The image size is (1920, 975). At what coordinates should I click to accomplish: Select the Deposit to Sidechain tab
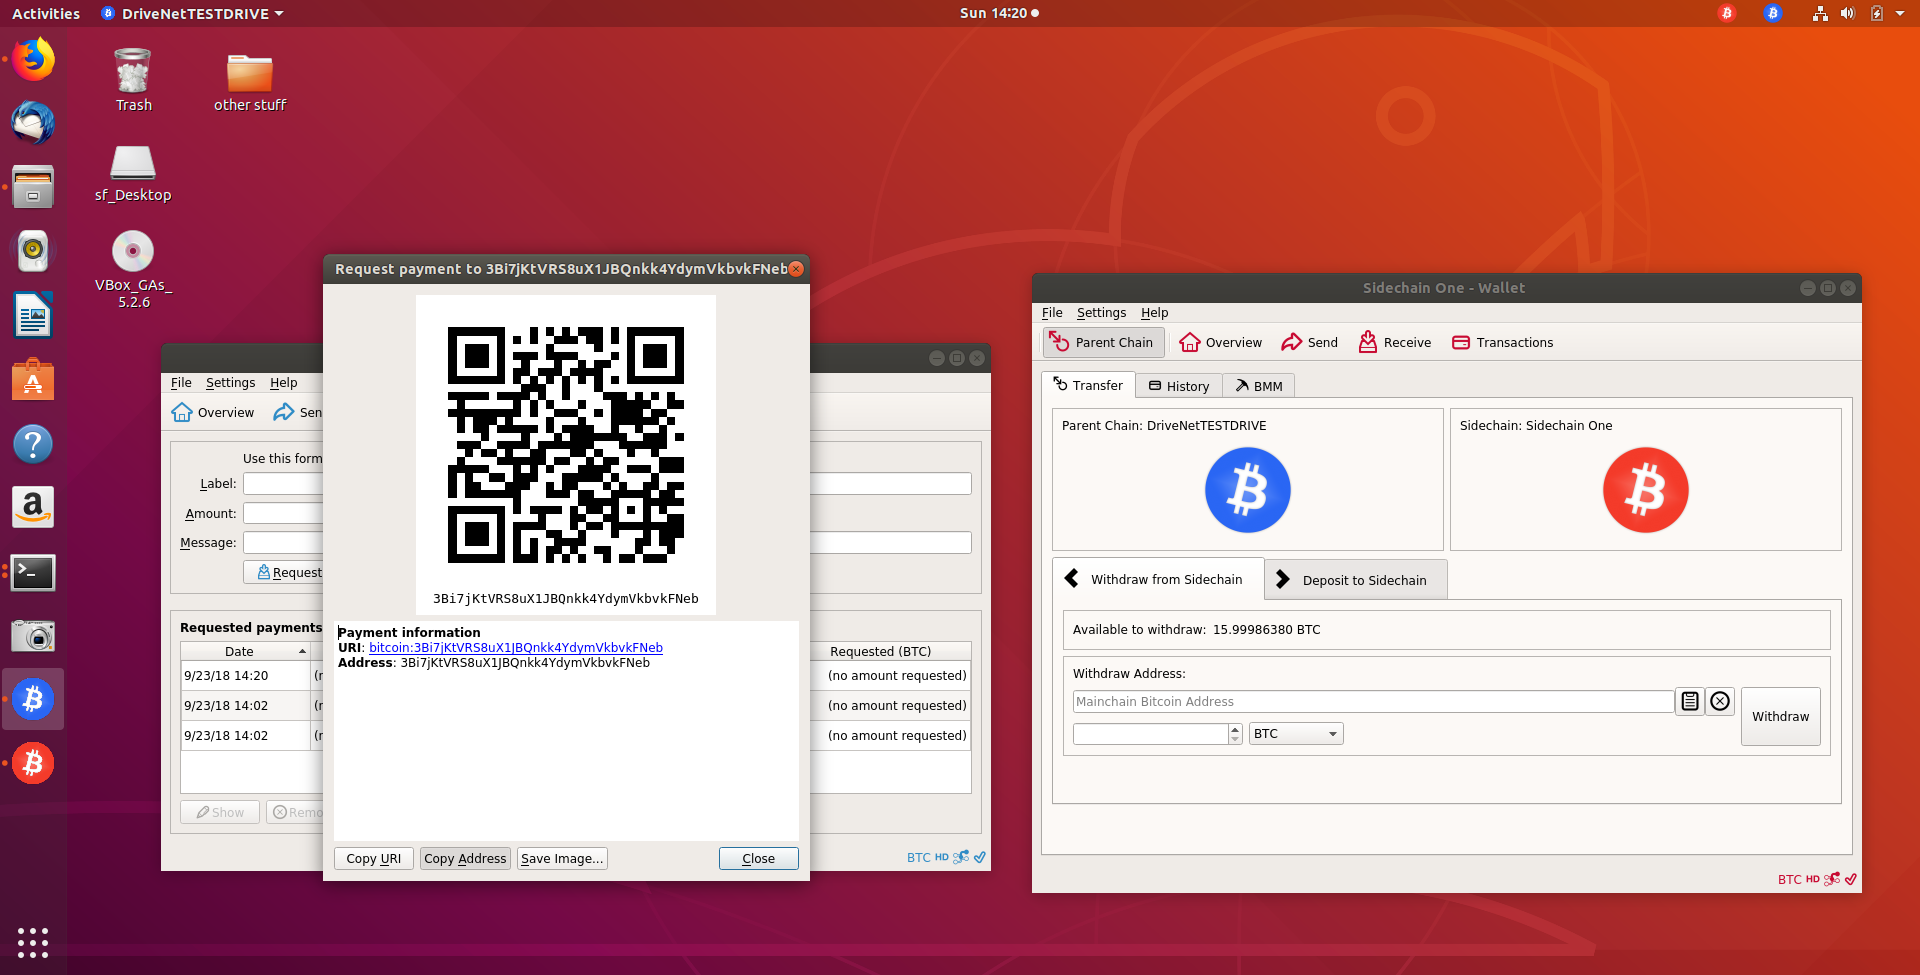[1356, 580]
